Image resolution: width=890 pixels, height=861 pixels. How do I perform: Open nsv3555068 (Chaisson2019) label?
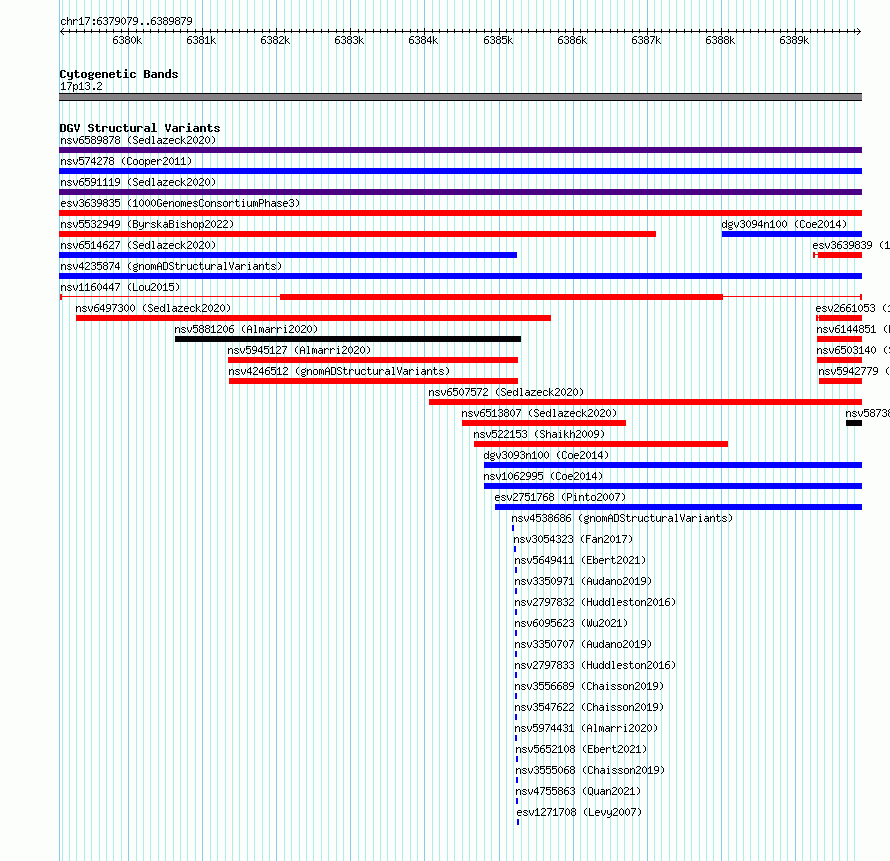pyautogui.click(x=590, y=770)
